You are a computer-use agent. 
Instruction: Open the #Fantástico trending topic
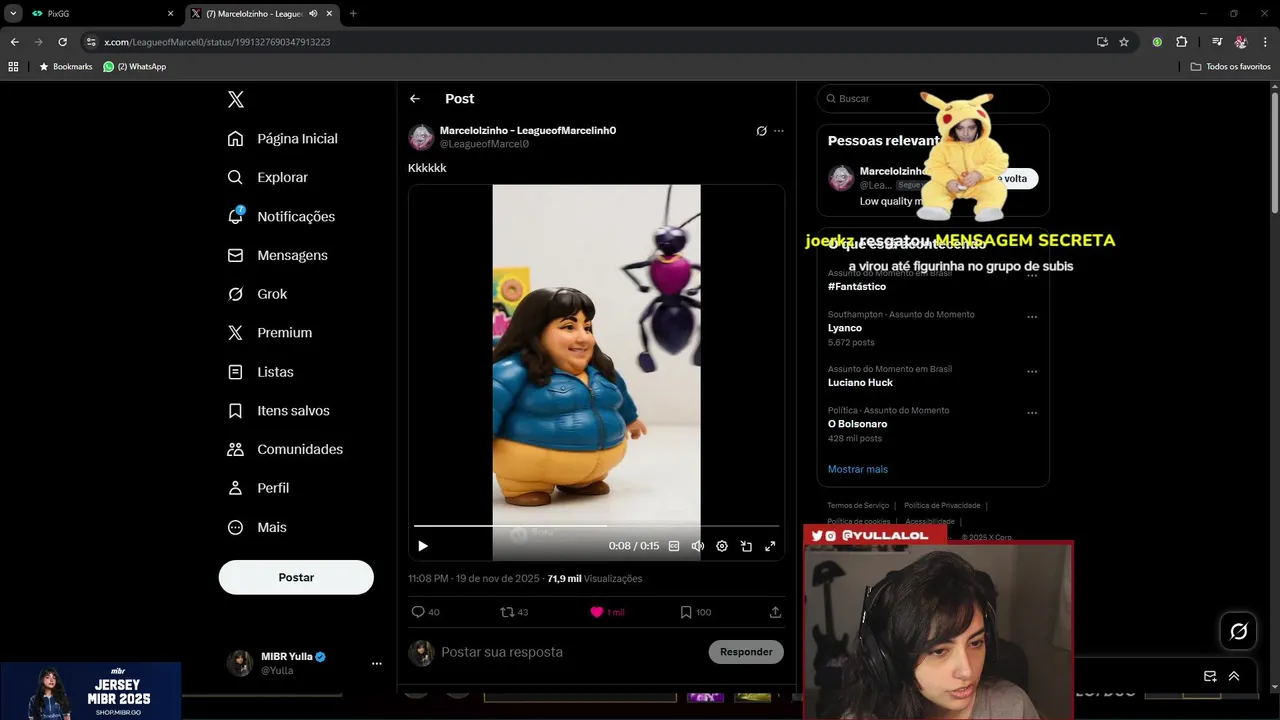pyautogui.click(x=857, y=287)
